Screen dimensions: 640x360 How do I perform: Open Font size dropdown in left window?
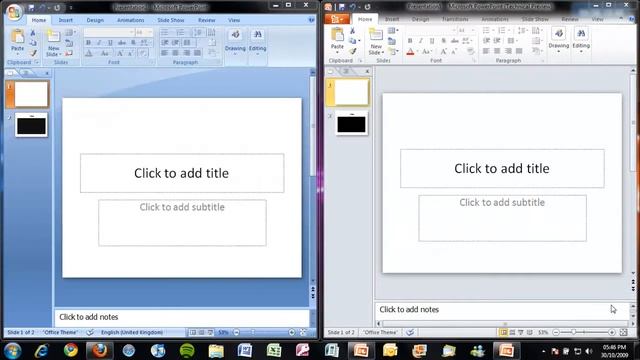click(x=150, y=32)
